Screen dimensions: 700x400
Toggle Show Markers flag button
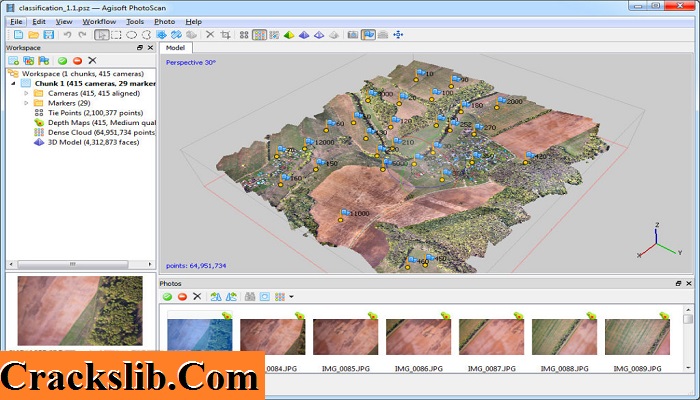pyautogui.click(x=368, y=35)
